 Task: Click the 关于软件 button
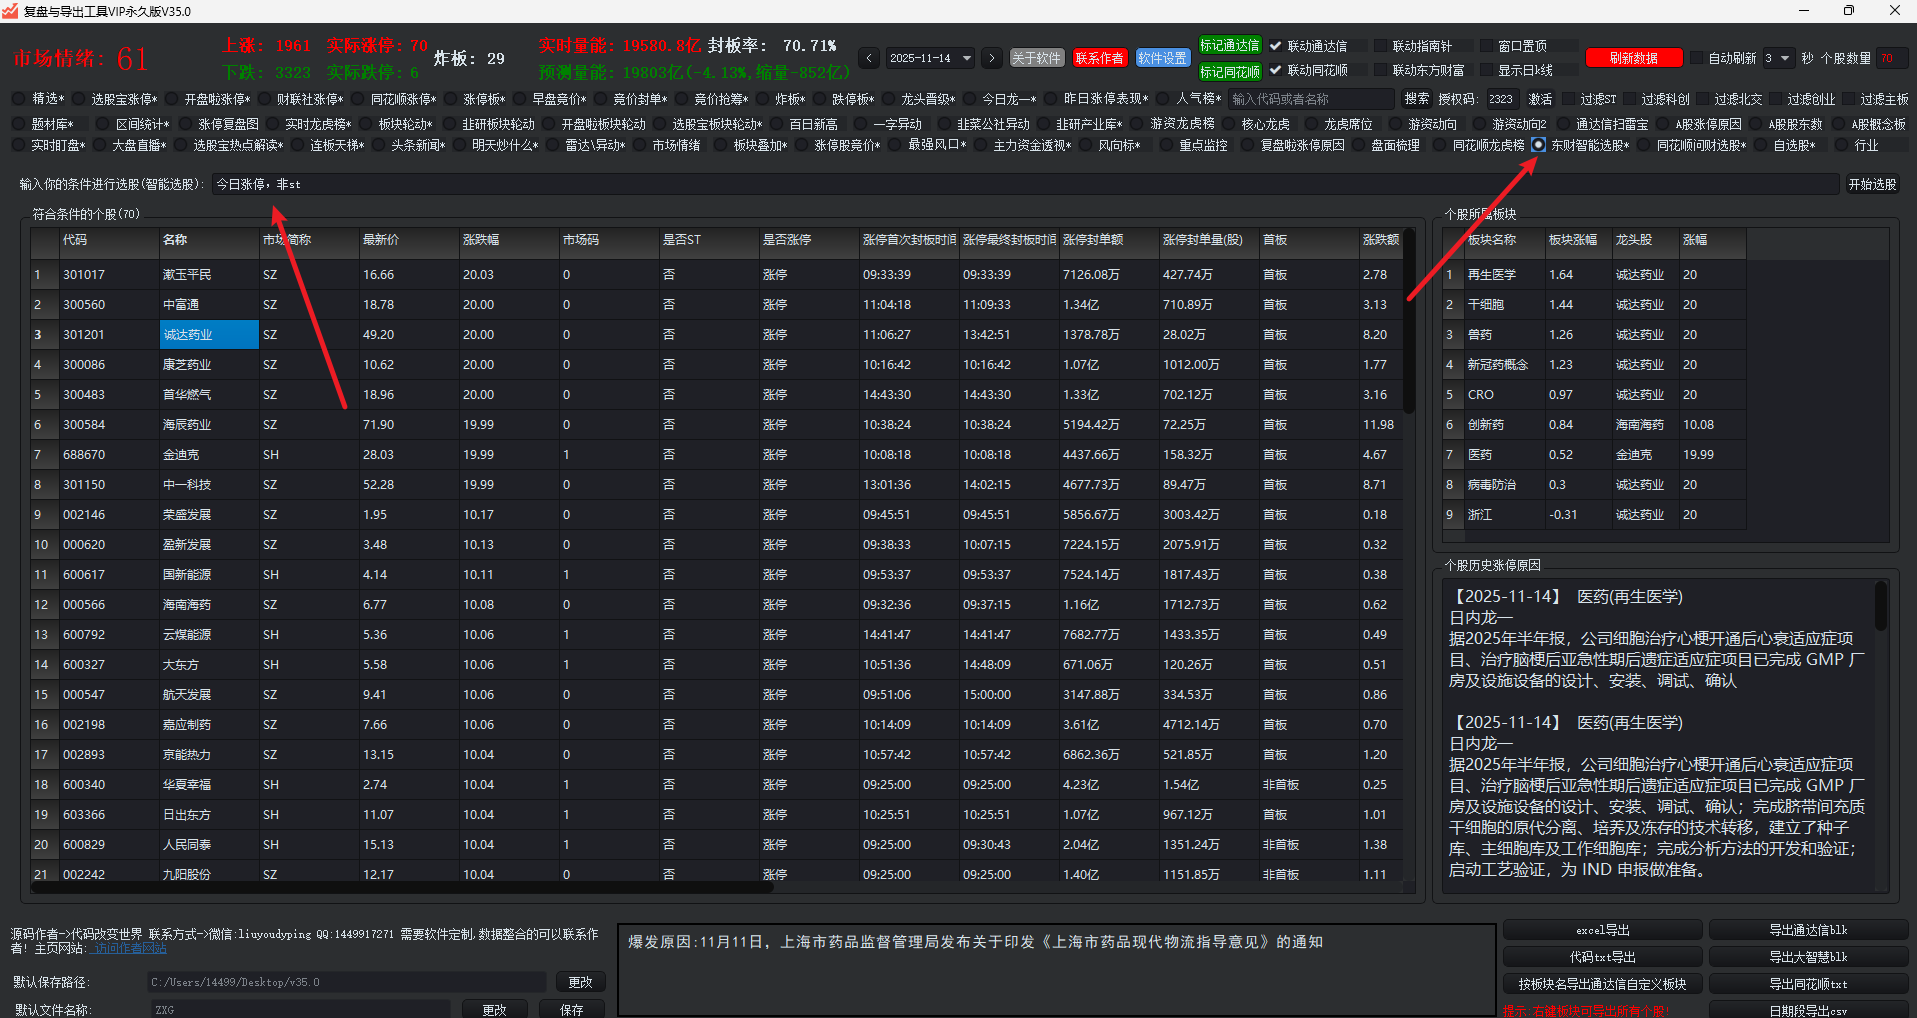coord(1036,58)
